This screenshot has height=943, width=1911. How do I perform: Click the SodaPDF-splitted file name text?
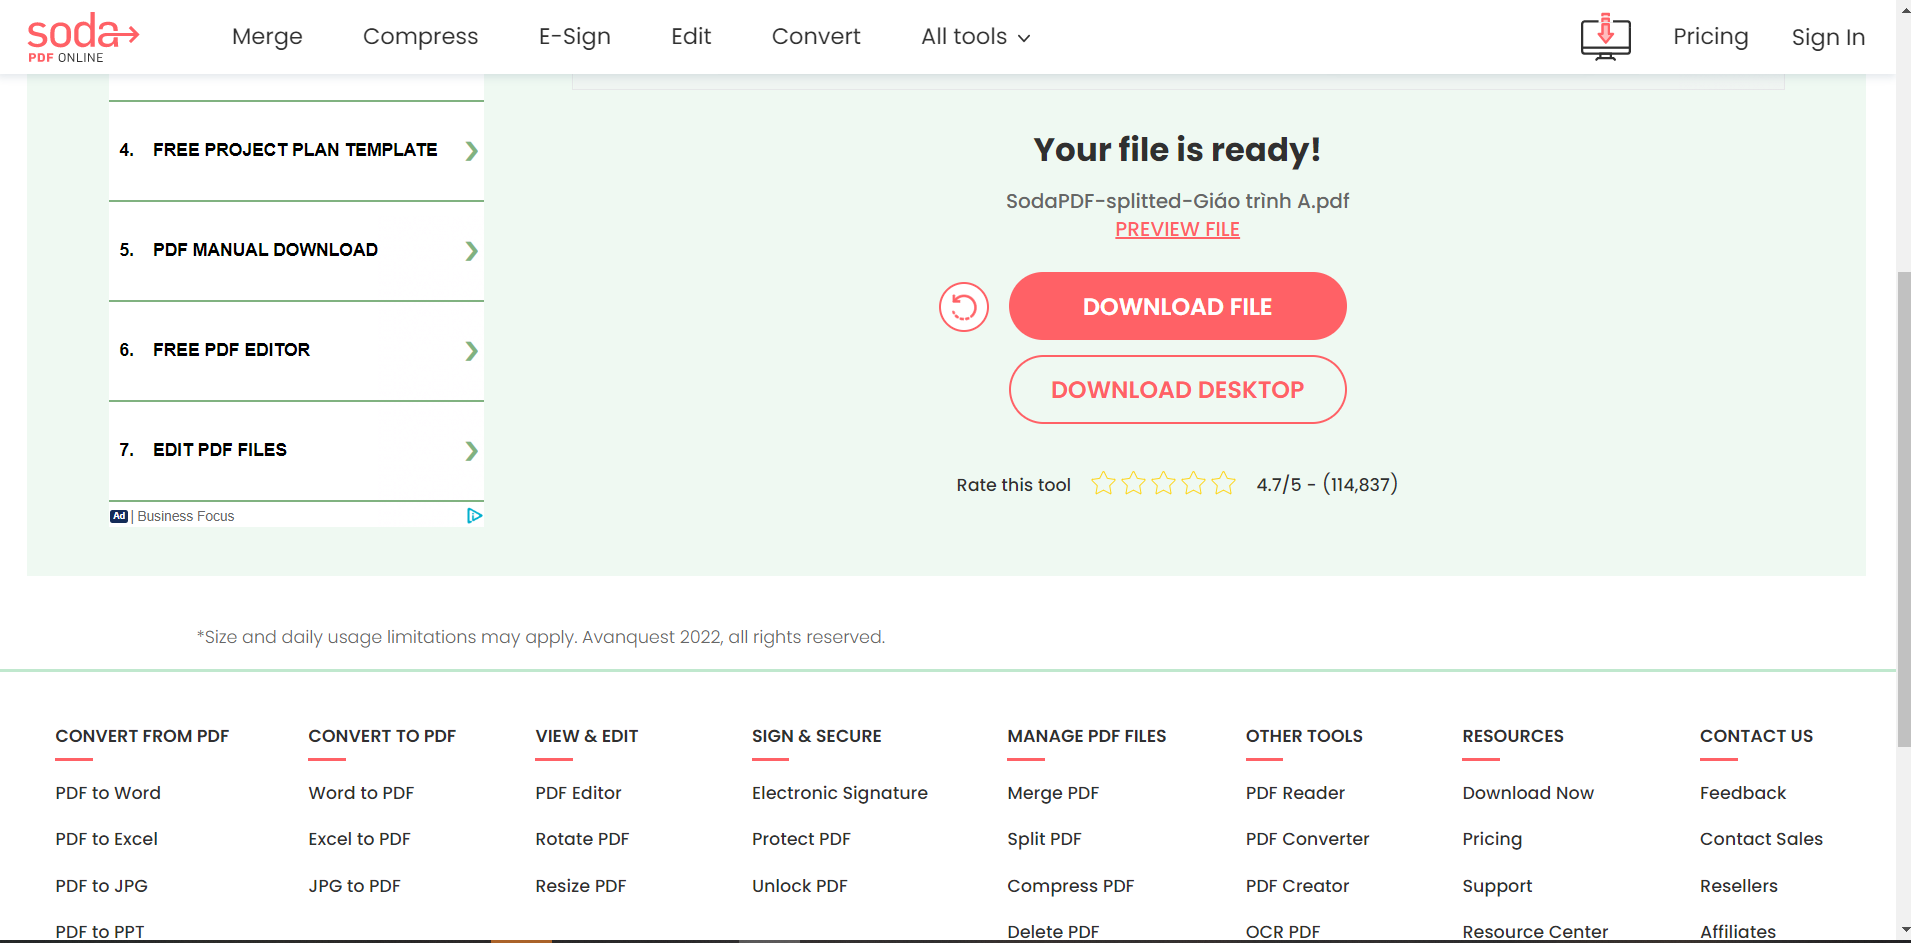pyautogui.click(x=1177, y=201)
